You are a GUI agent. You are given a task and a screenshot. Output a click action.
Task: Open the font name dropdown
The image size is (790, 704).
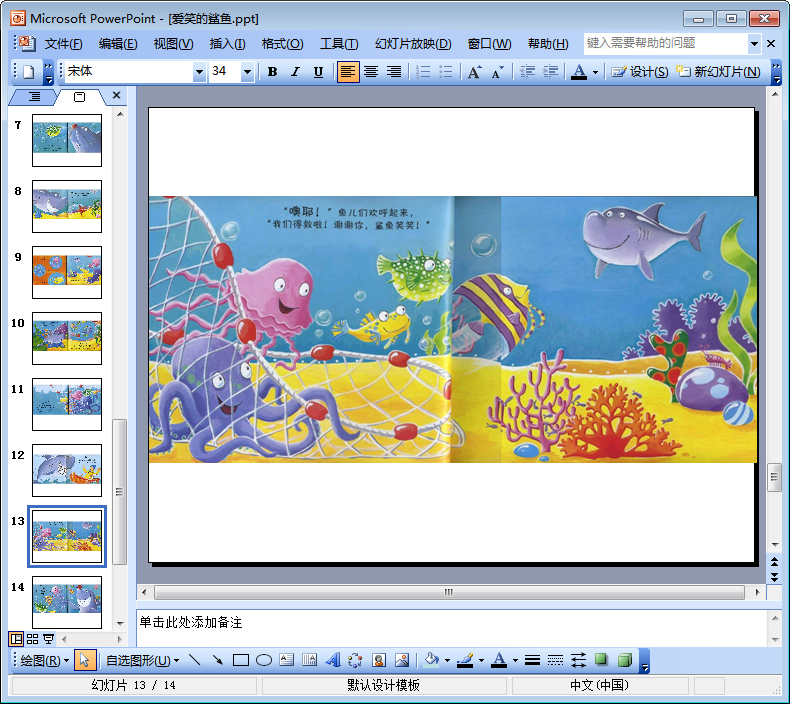[x=200, y=72]
